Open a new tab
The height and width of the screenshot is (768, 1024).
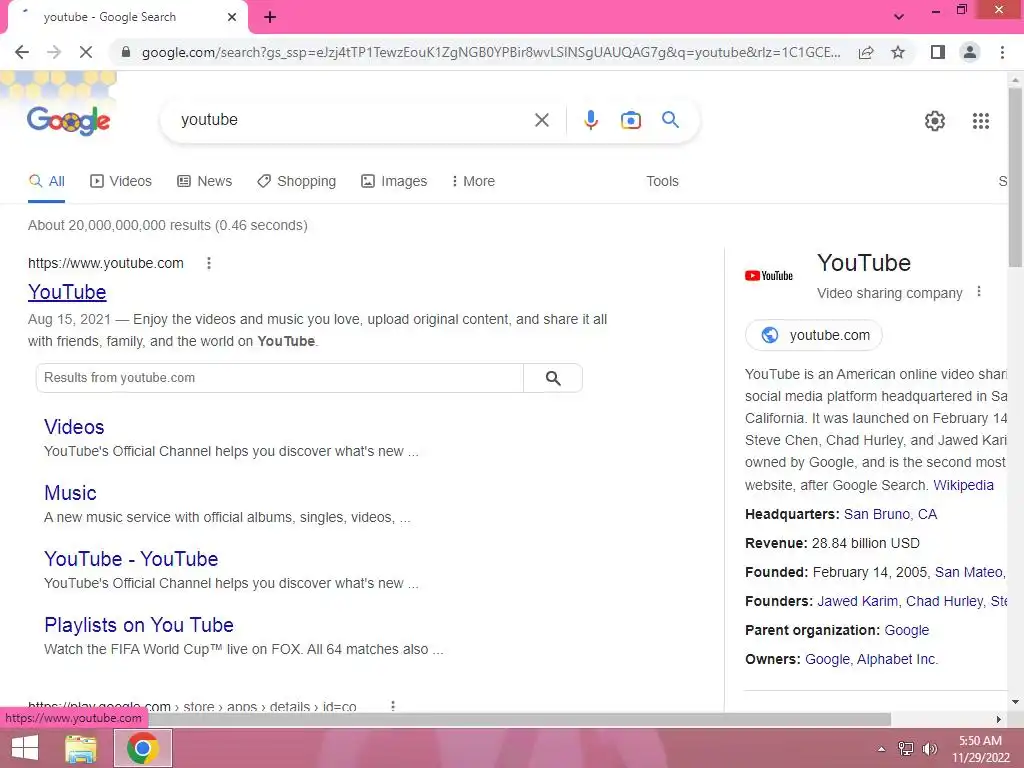pos(270,17)
